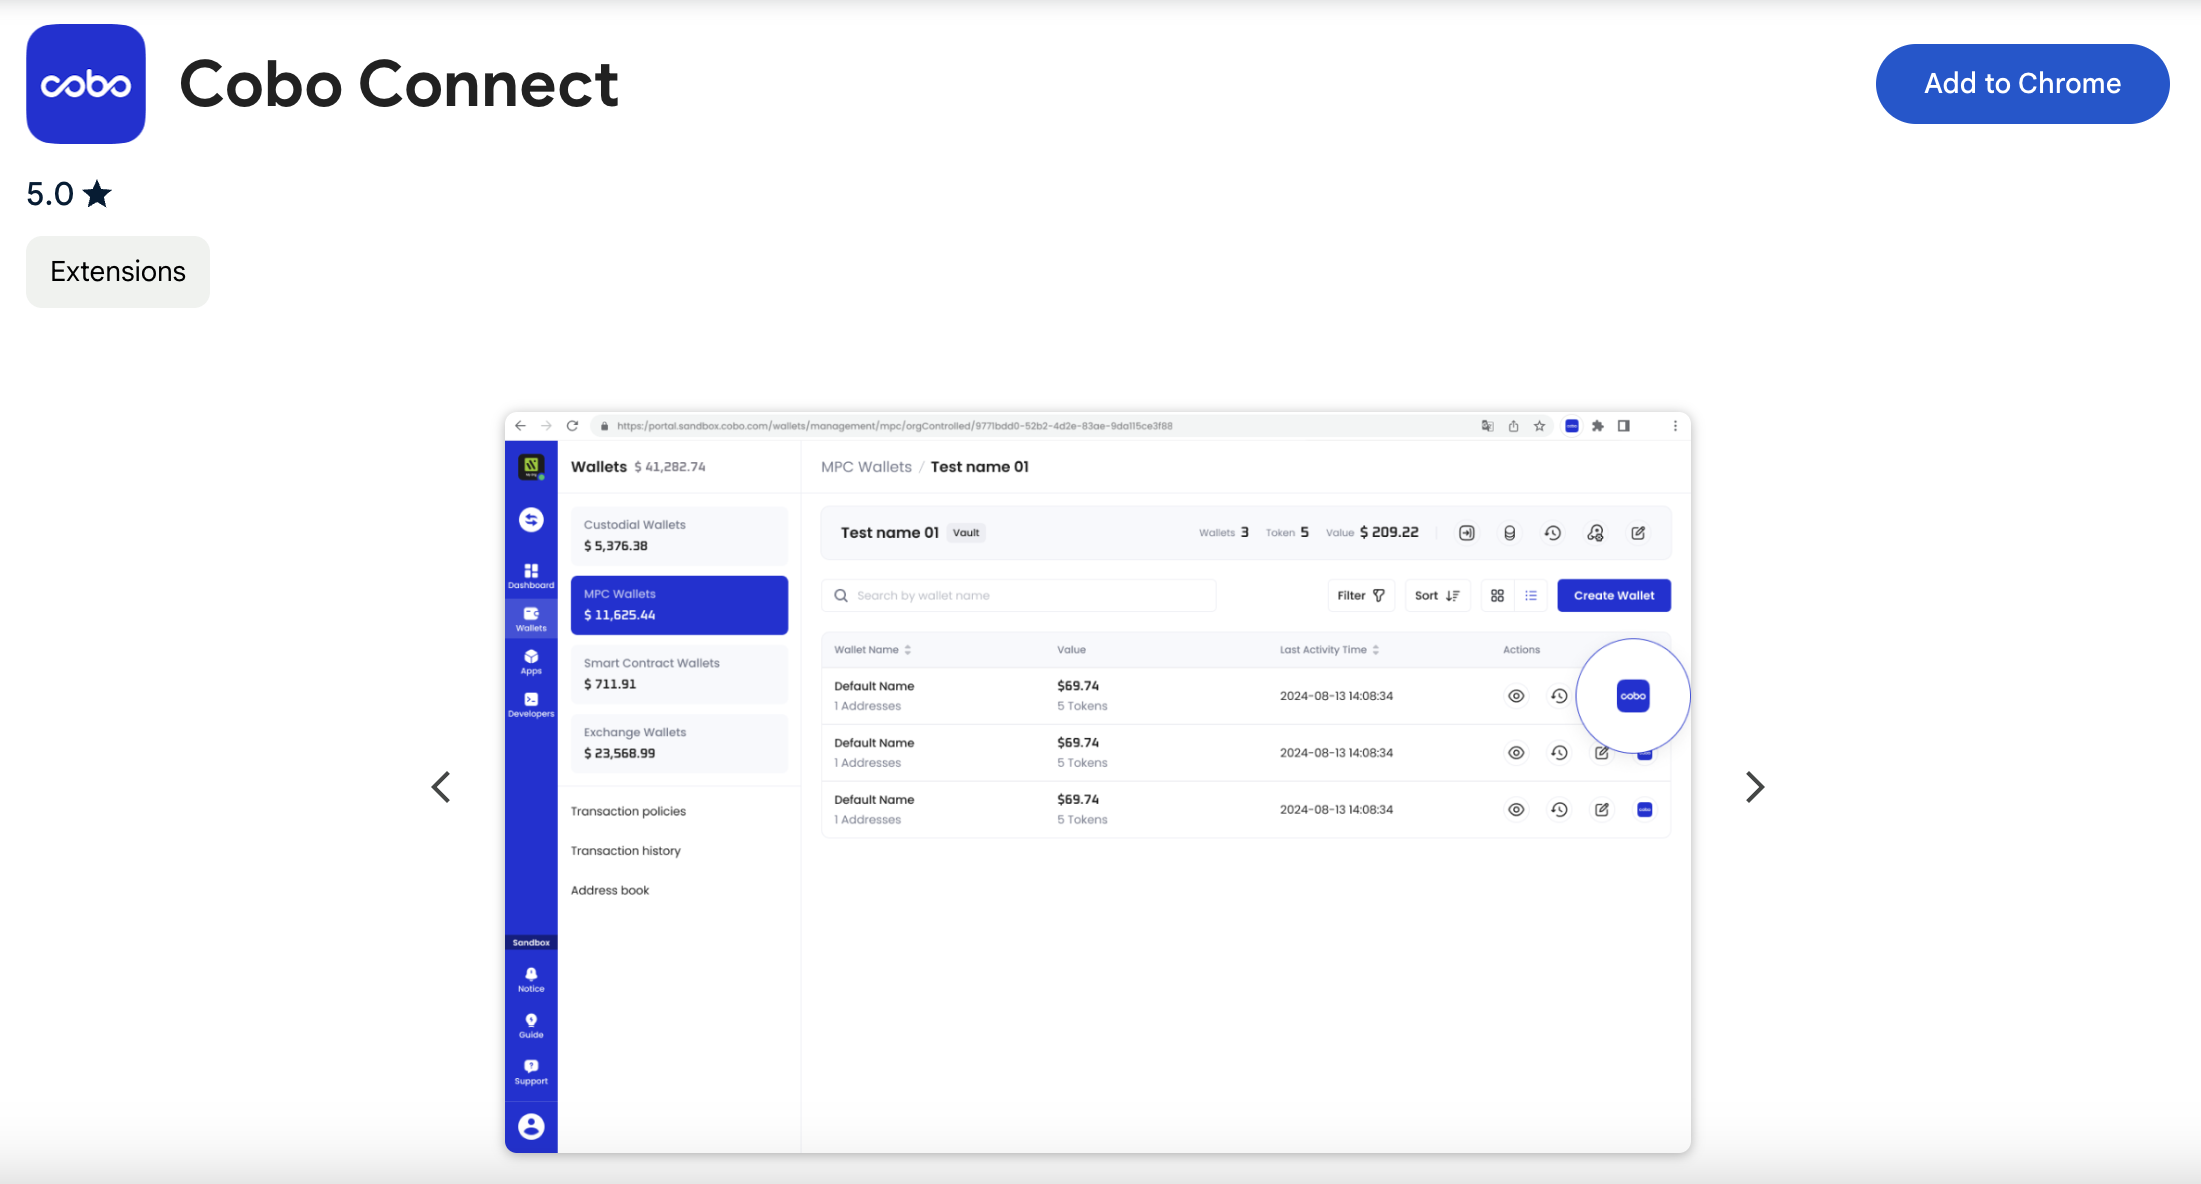Viewport: 2201px width, 1184px height.
Task: Open the Sort dropdown
Action: coord(1437,596)
